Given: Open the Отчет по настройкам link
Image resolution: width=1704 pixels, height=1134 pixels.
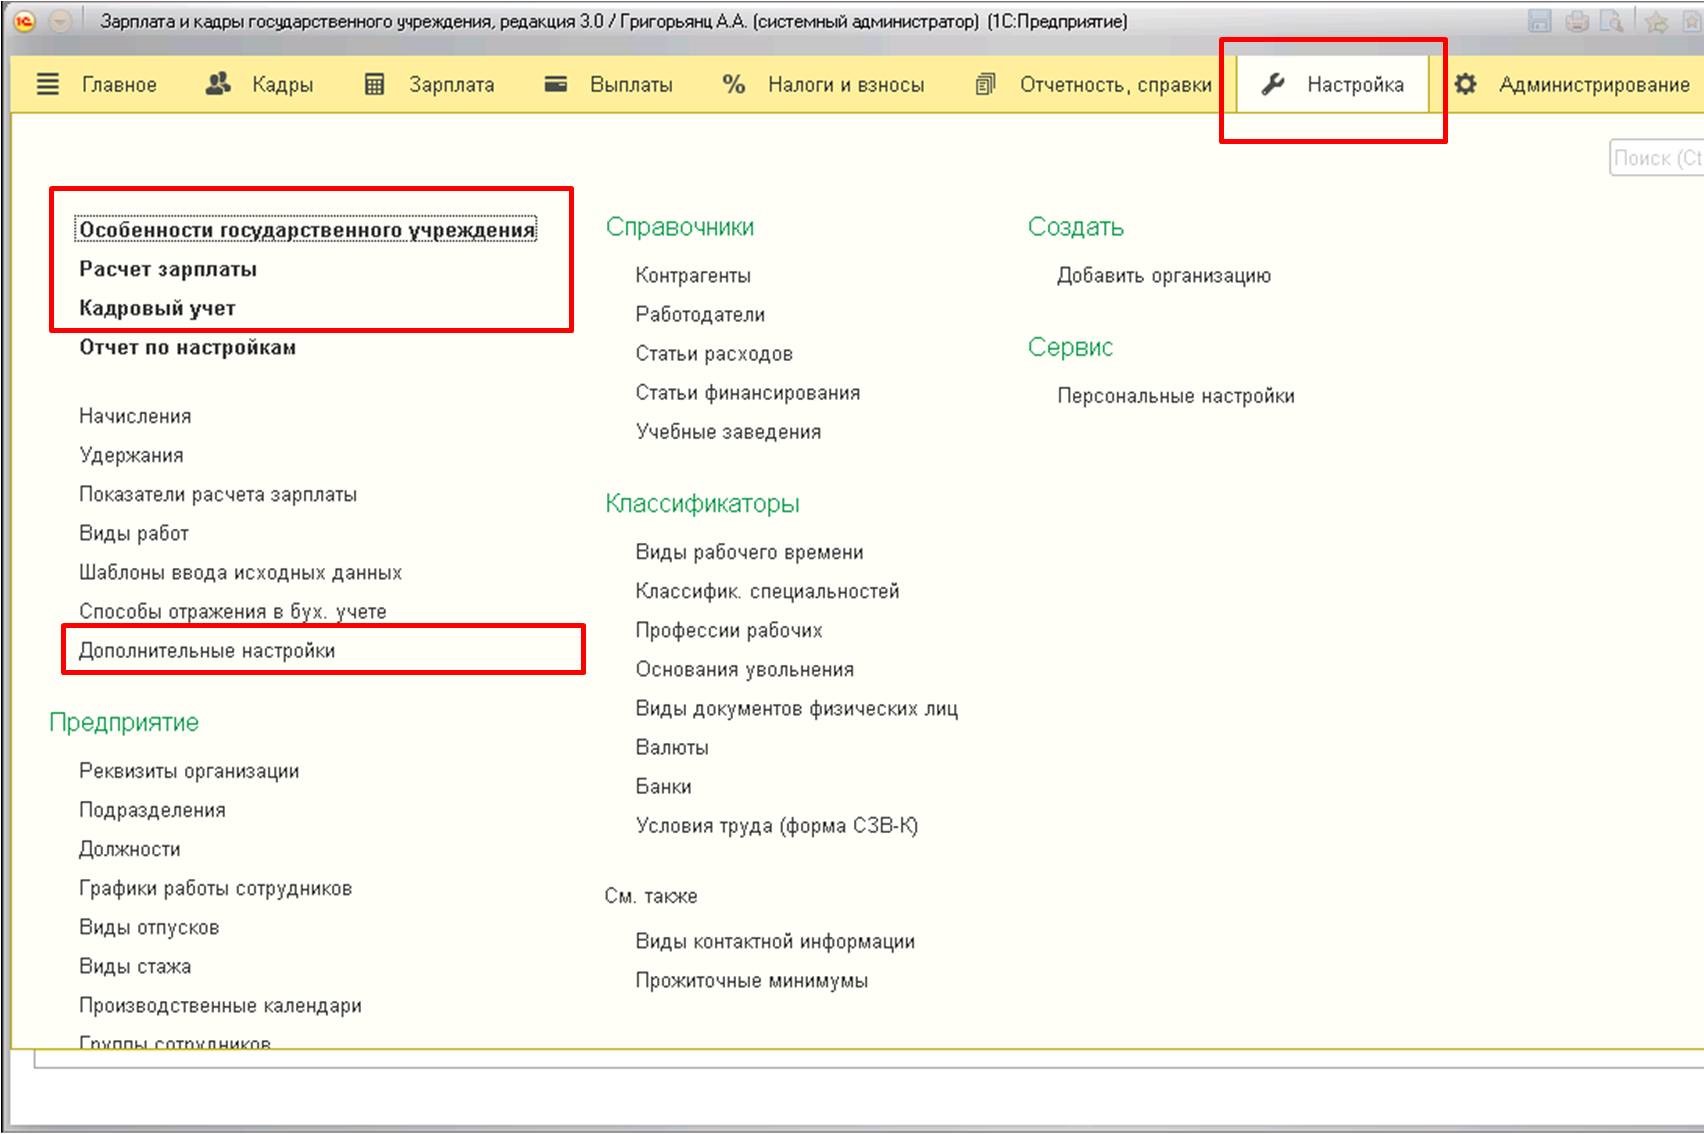Looking at the screenshot, I should click(187, 347).
